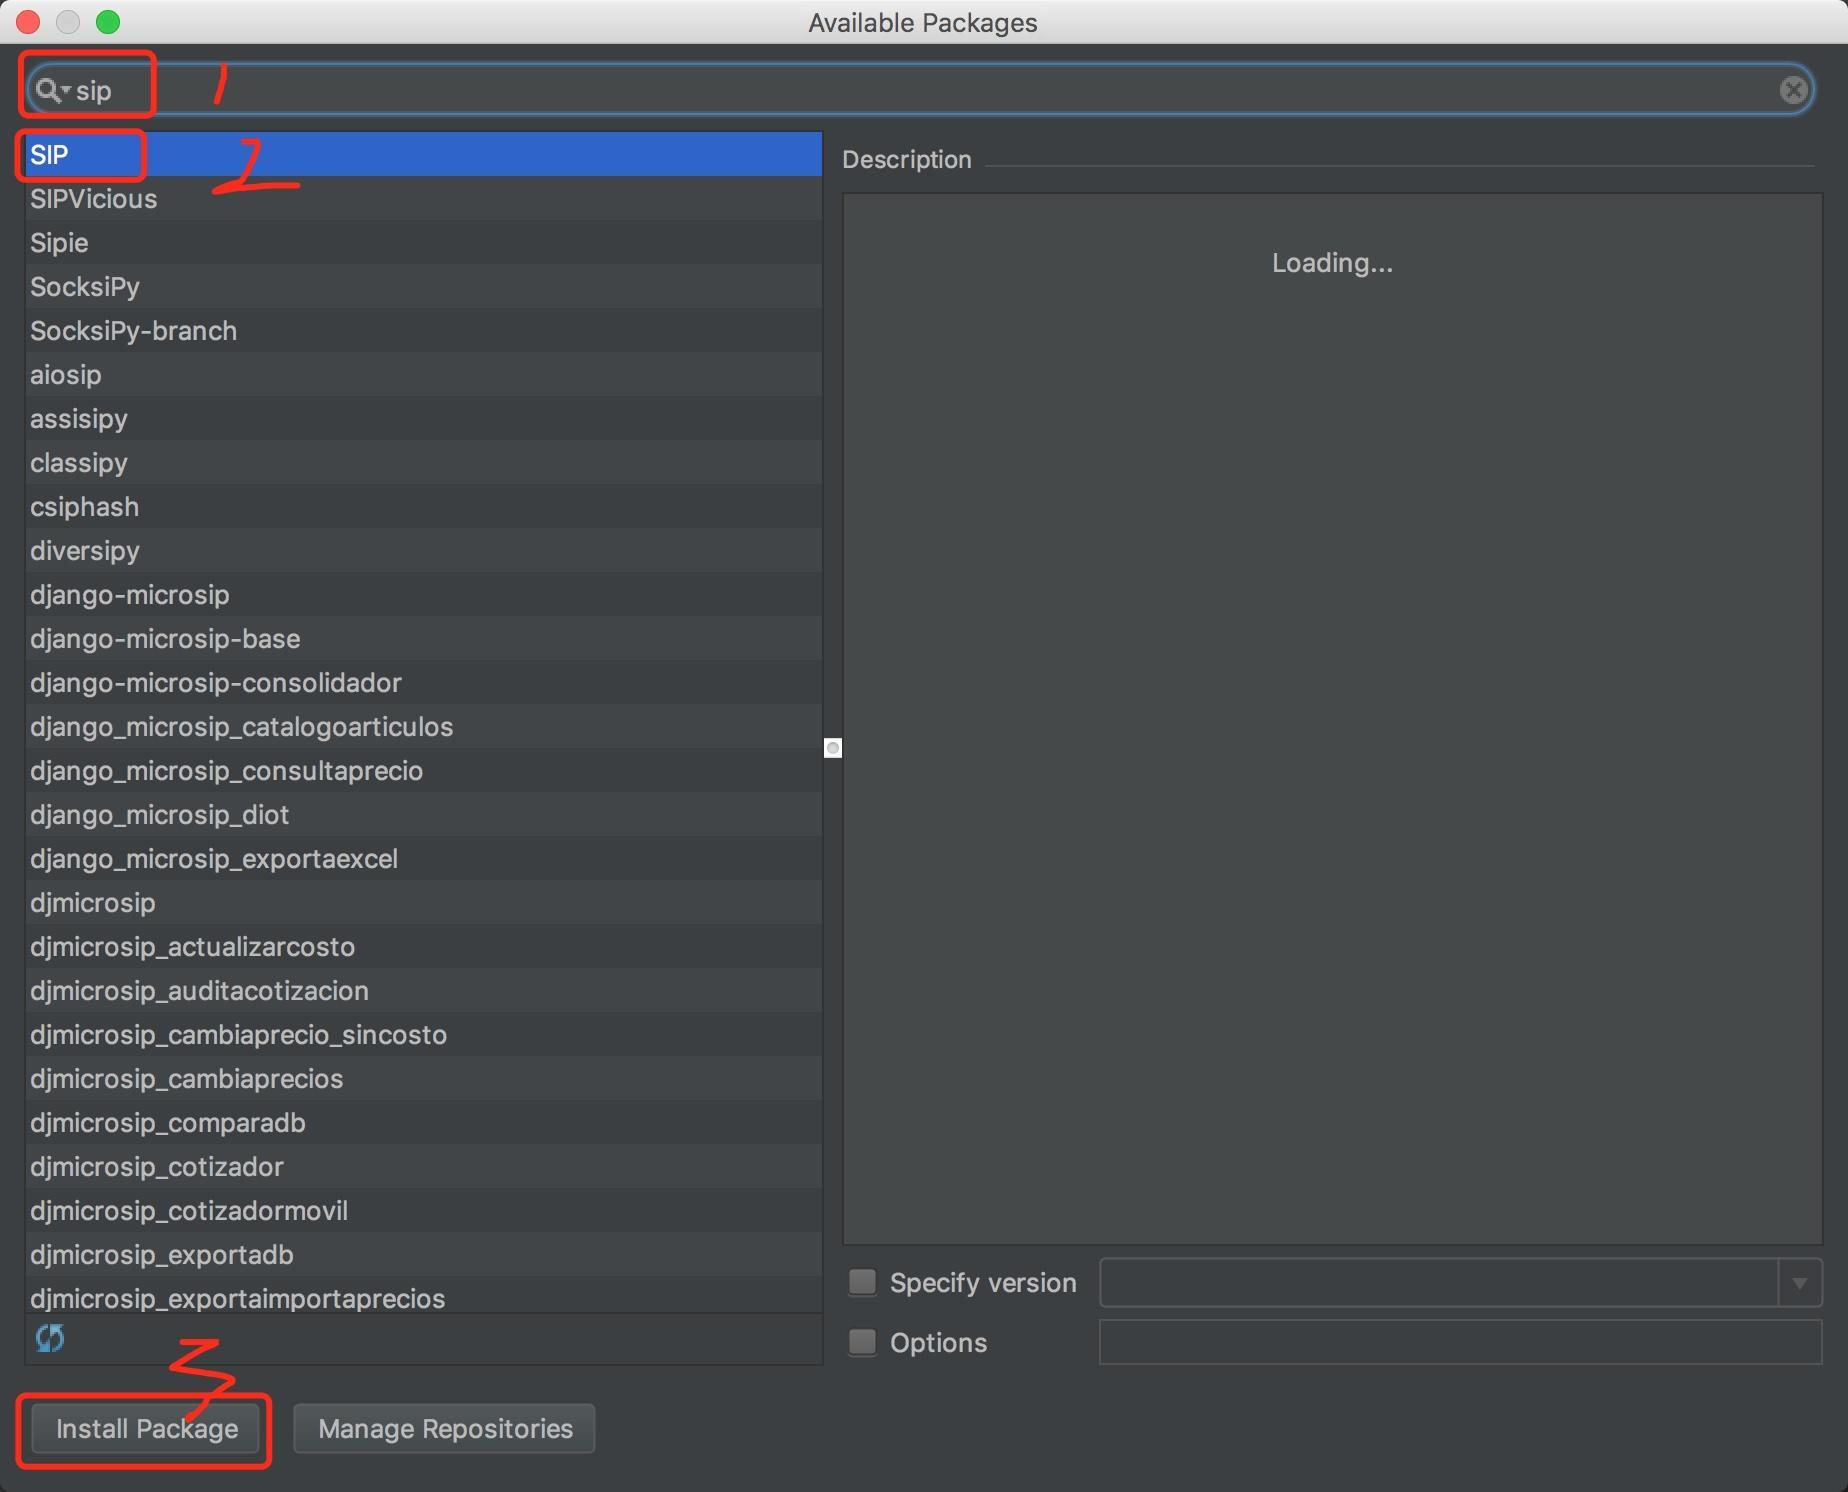Select djmicrosip_auditacotizacion package
Screen dimensions: 1848x1492
point(424,990)
